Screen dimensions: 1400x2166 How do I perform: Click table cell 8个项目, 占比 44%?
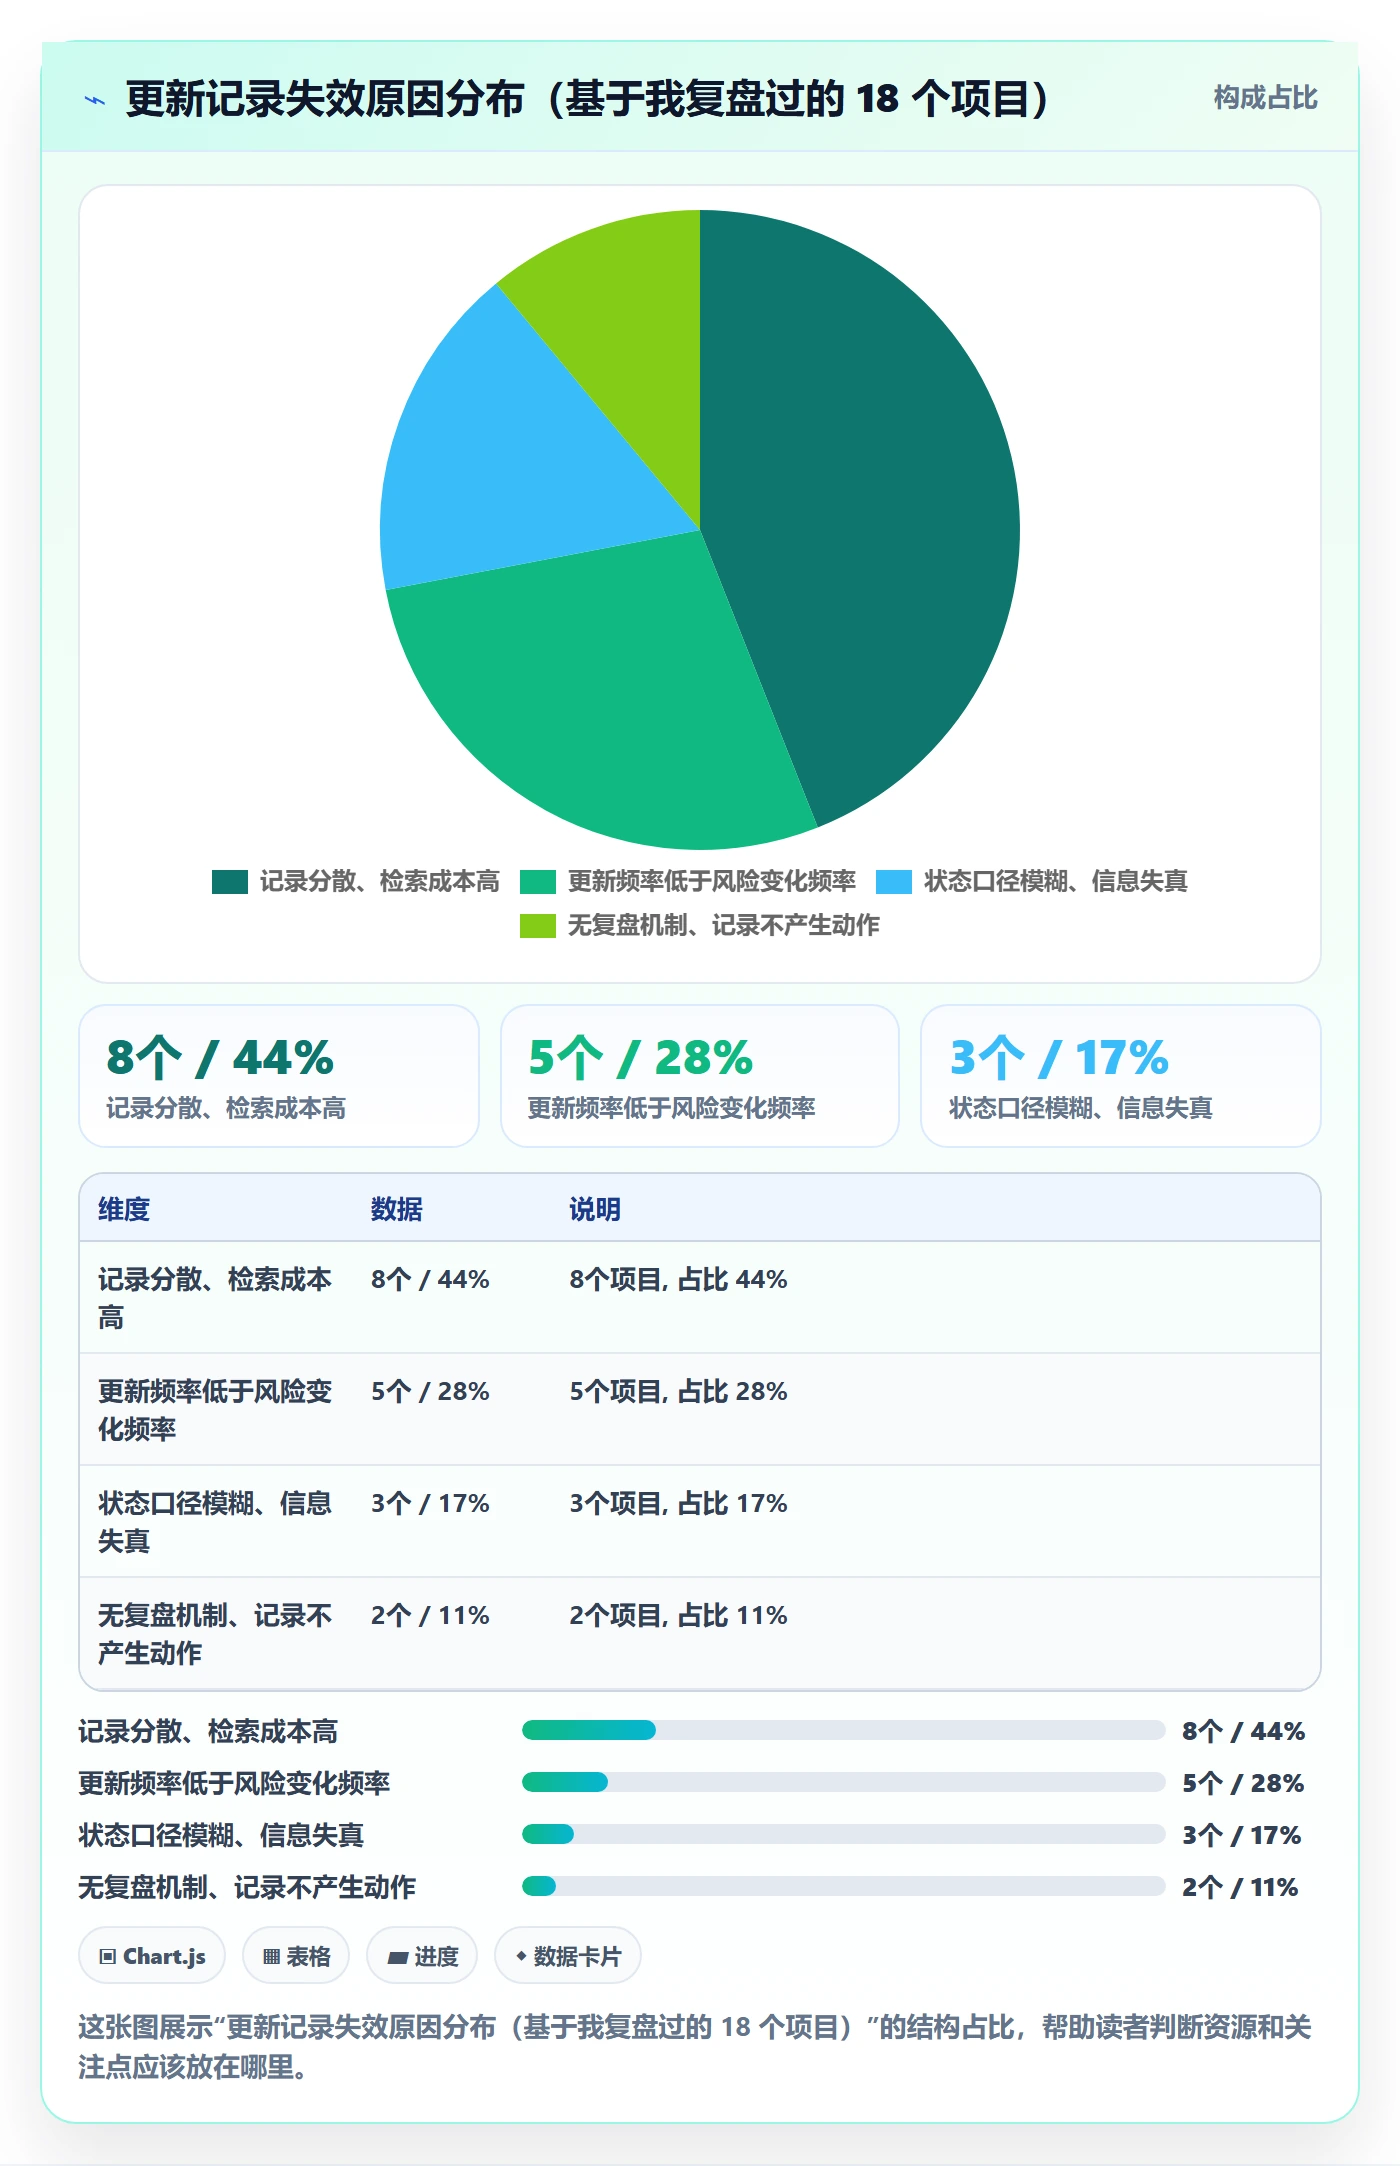point(678,1280)
